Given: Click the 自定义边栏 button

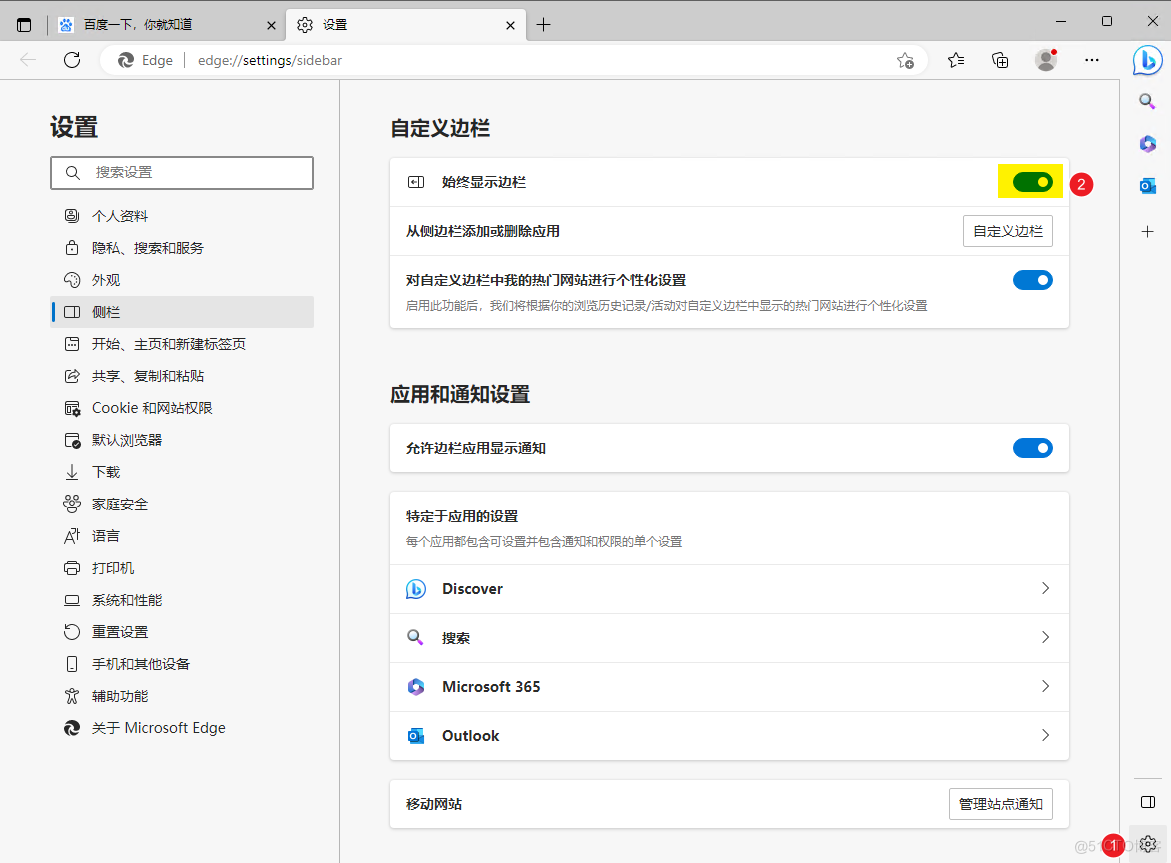Looking at the screenshot, I should click(x=1007, y=231).
